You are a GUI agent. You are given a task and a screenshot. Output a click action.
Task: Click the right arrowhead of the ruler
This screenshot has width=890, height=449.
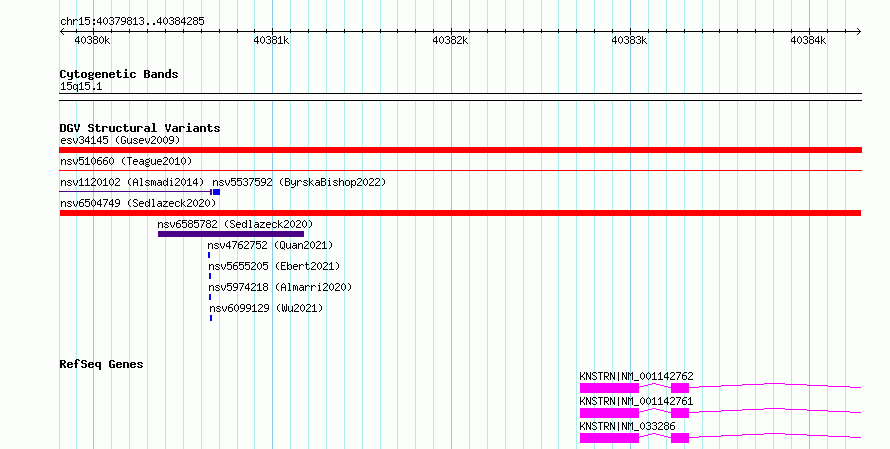click(859, 32)
